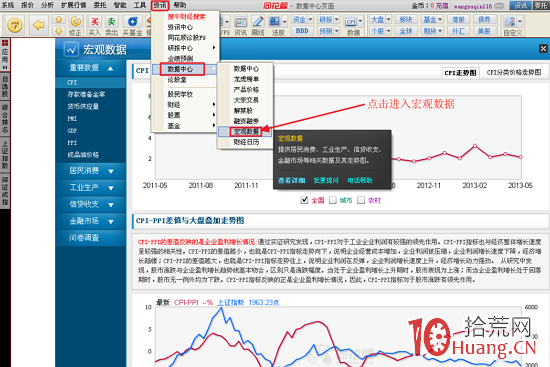
Task: Select 财经日历 in the submenu
Action: tap(246, 142)
